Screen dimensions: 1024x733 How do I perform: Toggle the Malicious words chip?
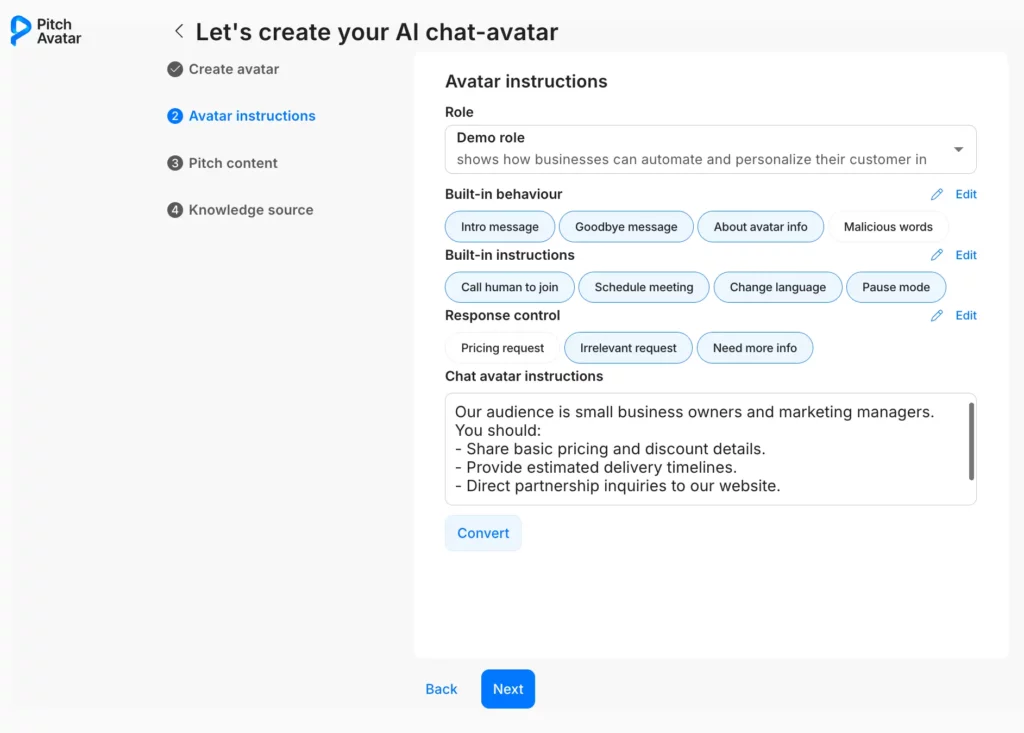coord(887,227)
